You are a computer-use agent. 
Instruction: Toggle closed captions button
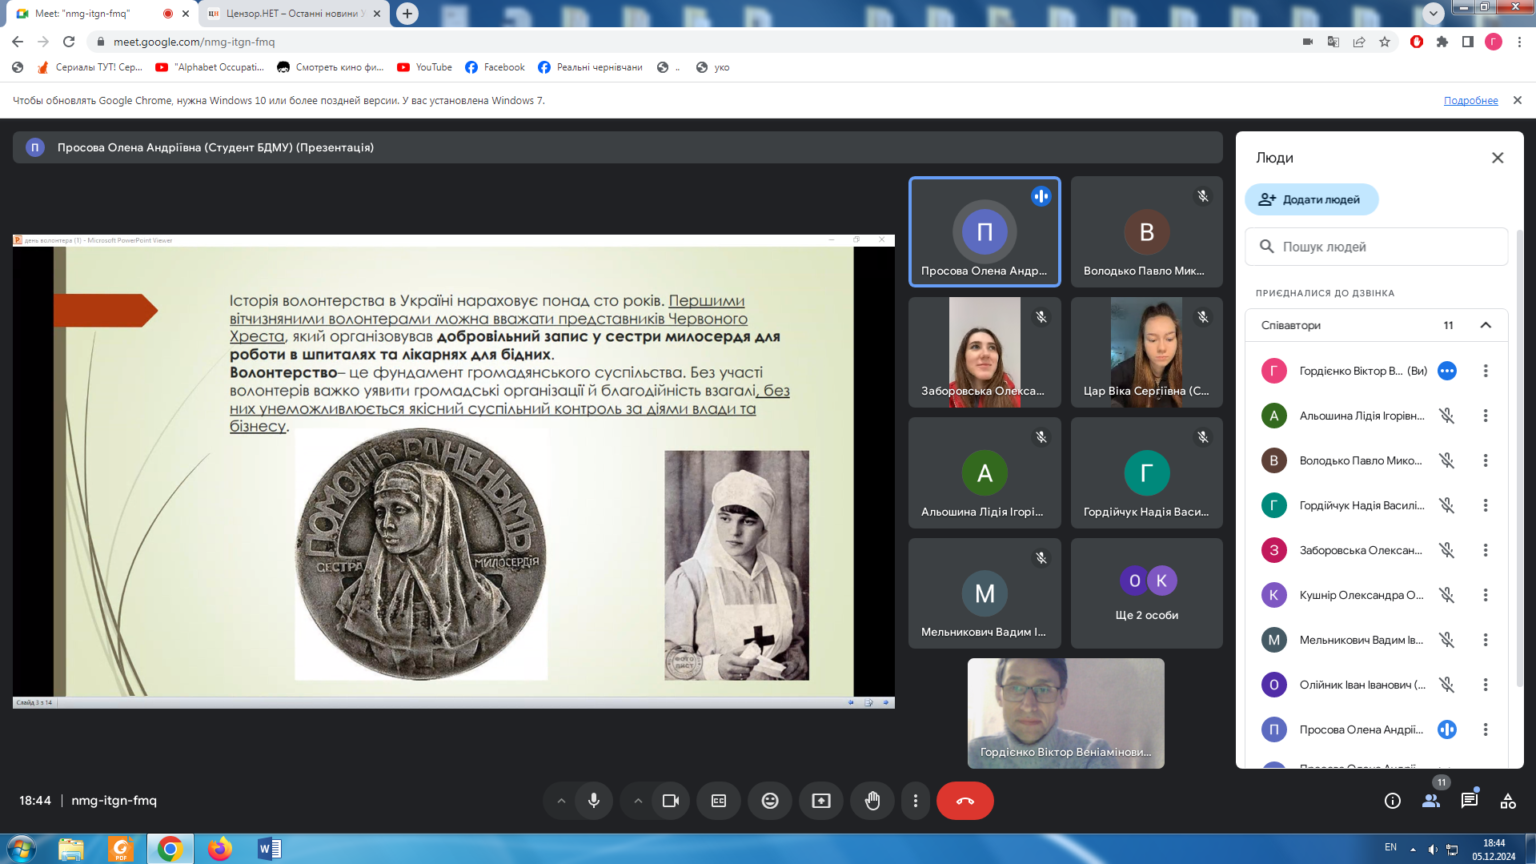718,801
